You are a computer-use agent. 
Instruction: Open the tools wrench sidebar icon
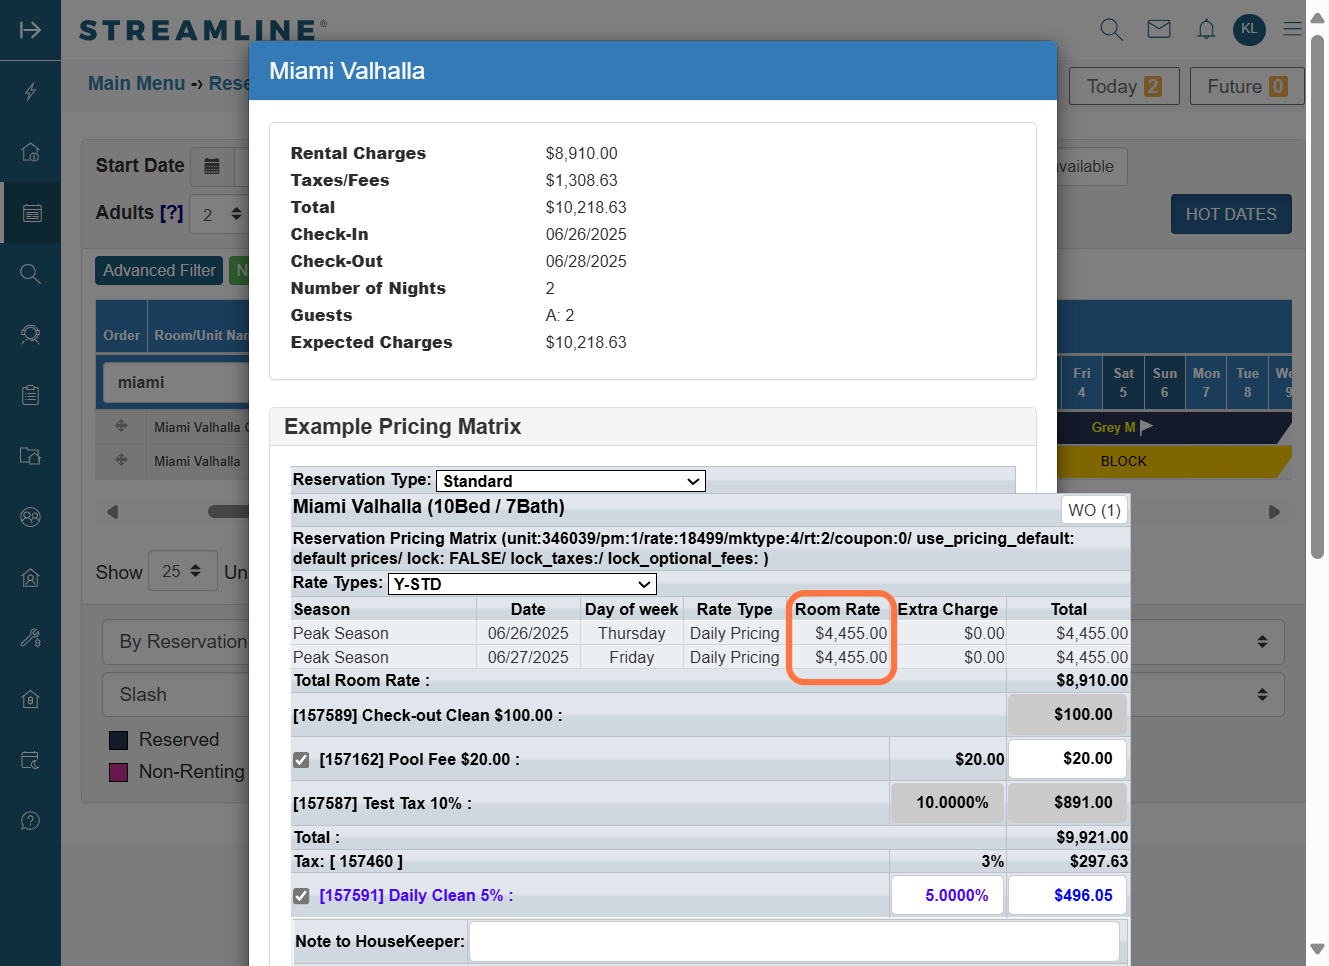(30, 638)
